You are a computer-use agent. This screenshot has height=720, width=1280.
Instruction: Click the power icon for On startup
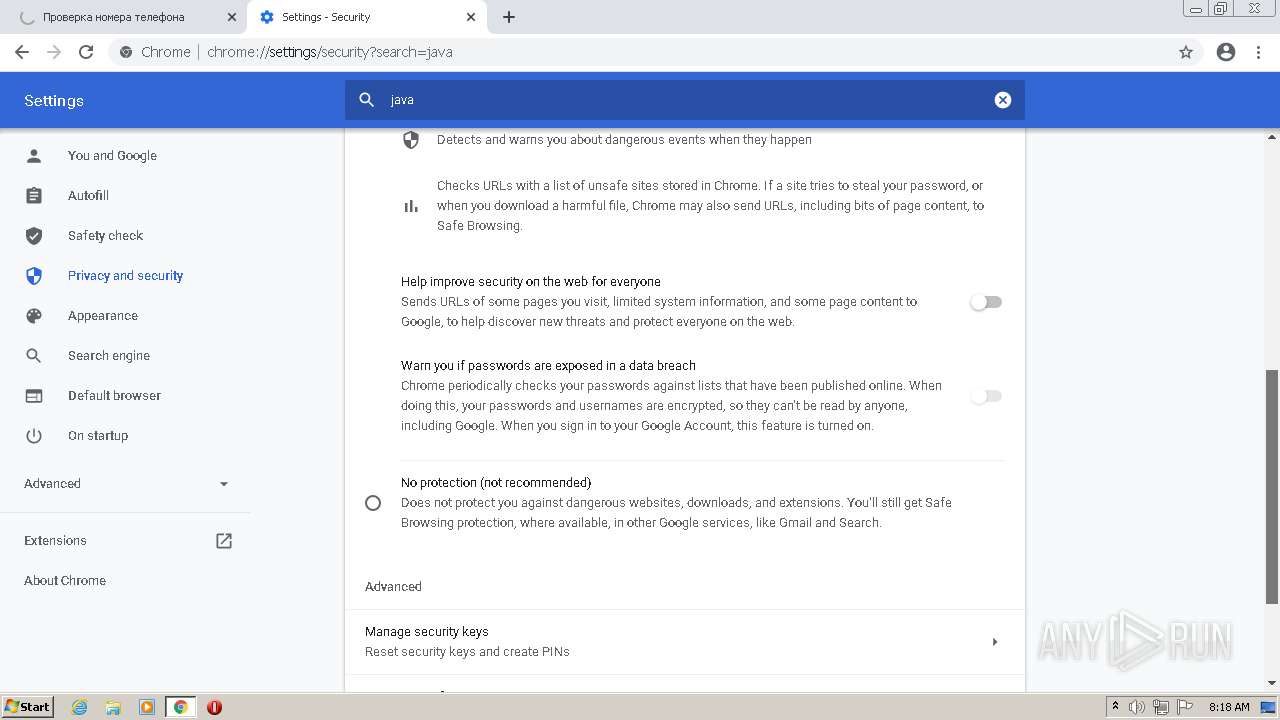pyautogui.click(x=34, y=436)
